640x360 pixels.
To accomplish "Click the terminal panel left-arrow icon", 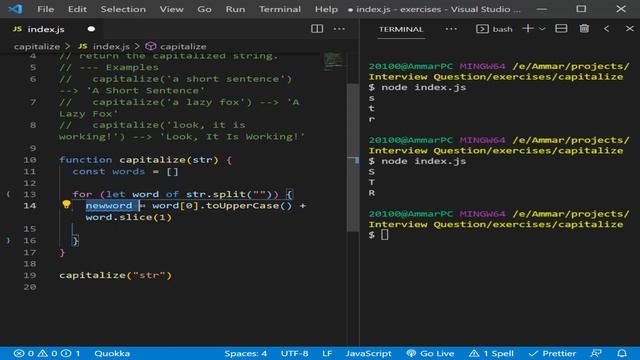I will click(607, 29).
